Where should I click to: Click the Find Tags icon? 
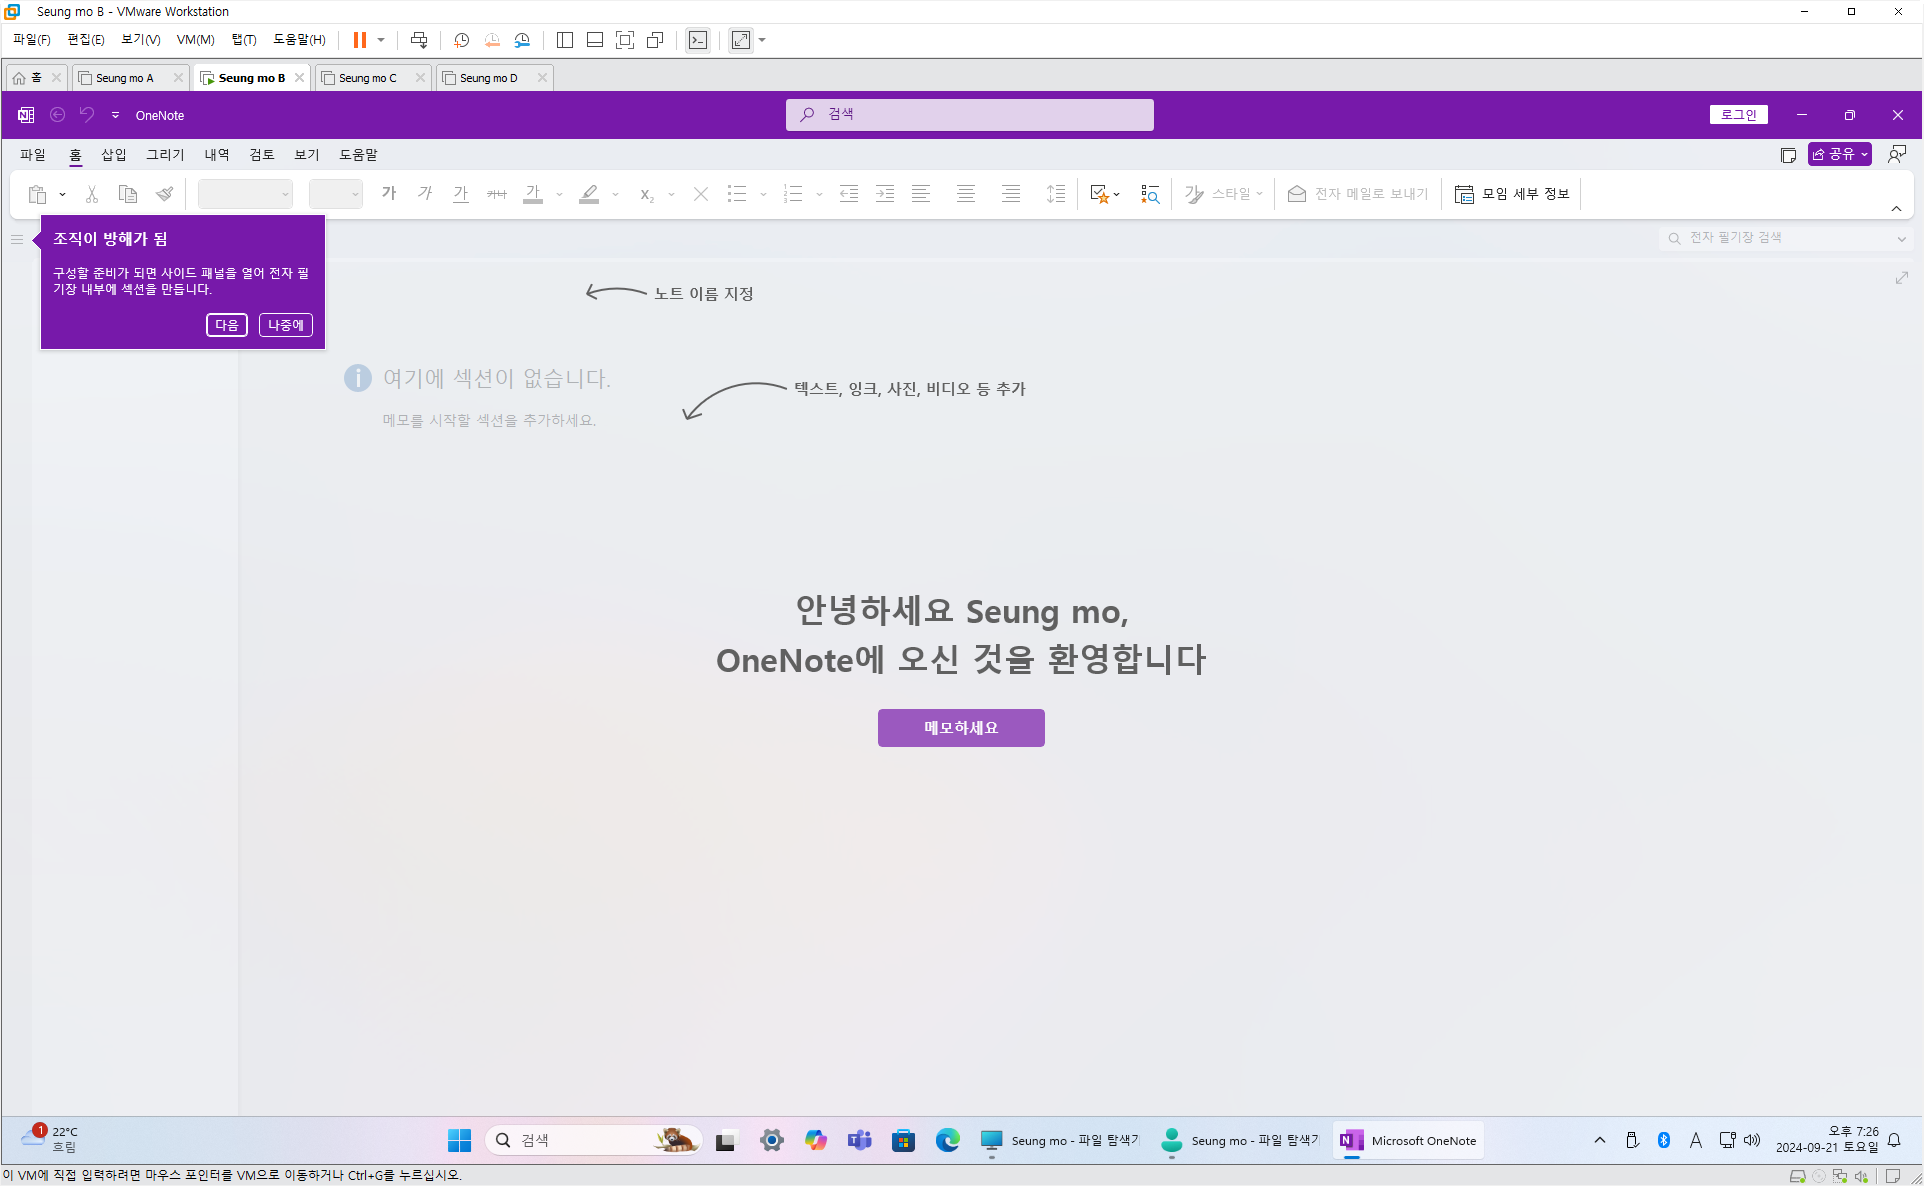[x=1150, y=194]
